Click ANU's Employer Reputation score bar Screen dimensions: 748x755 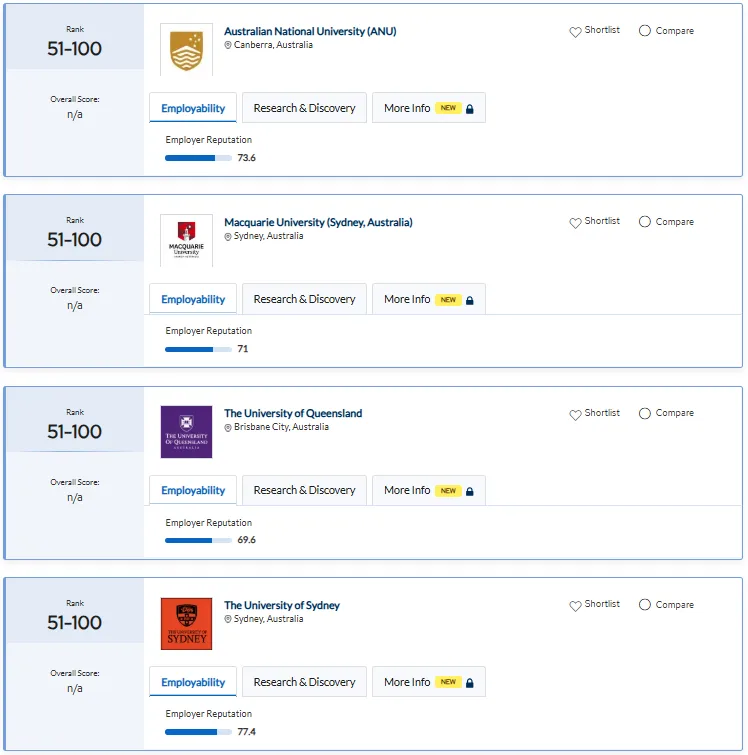point(198,158)
